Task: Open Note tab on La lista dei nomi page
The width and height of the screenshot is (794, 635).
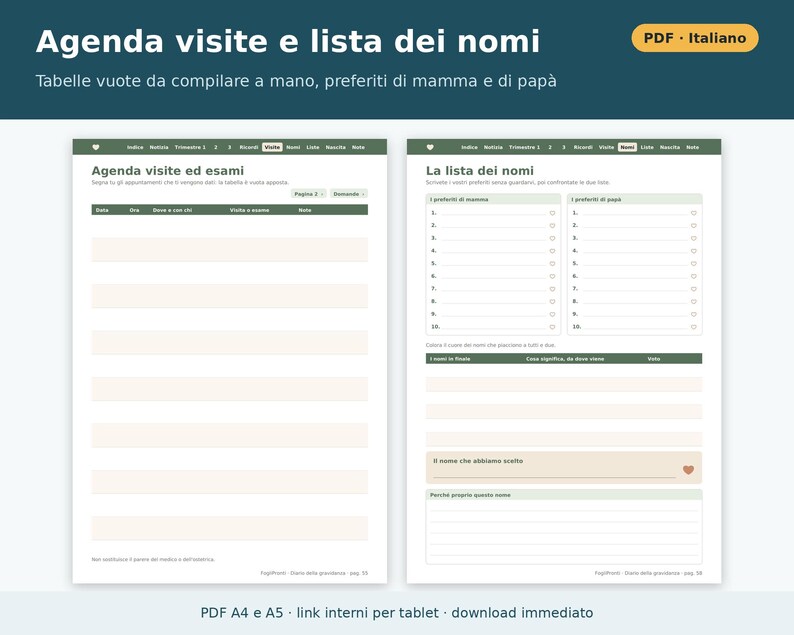Action: coord(692,147)
